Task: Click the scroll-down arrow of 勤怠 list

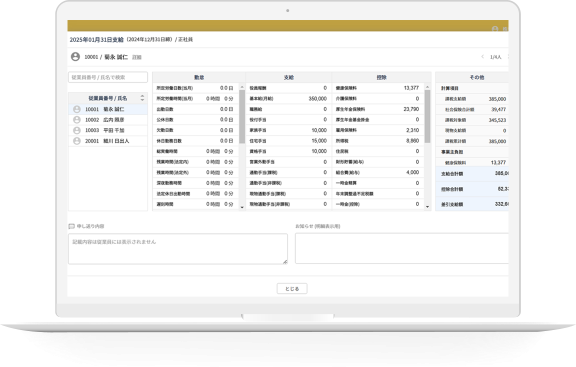Action: click(242, 208)
